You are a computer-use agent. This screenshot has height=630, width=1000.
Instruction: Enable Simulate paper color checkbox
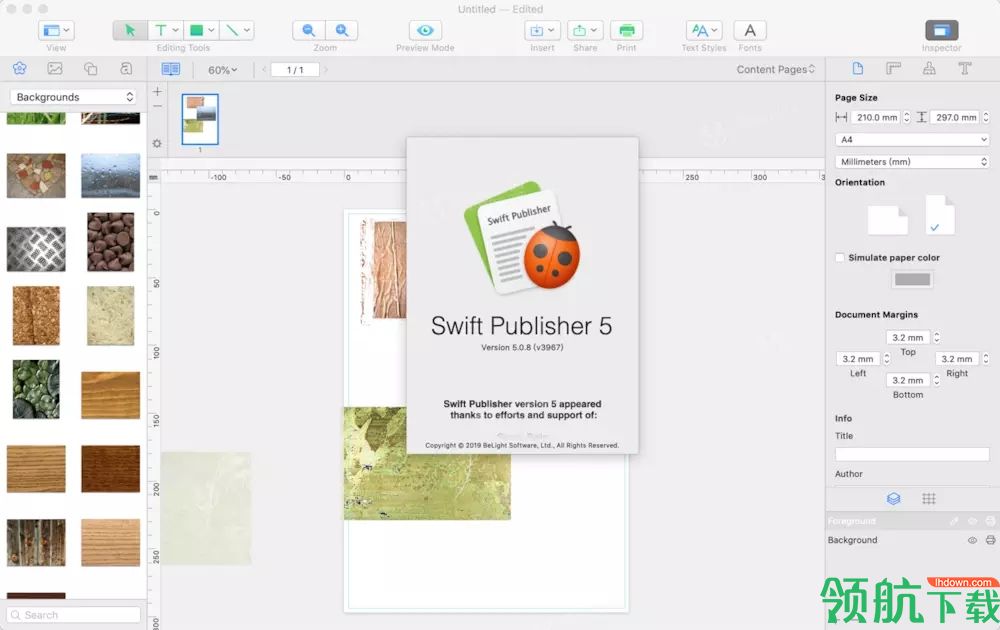click(840, 258)
